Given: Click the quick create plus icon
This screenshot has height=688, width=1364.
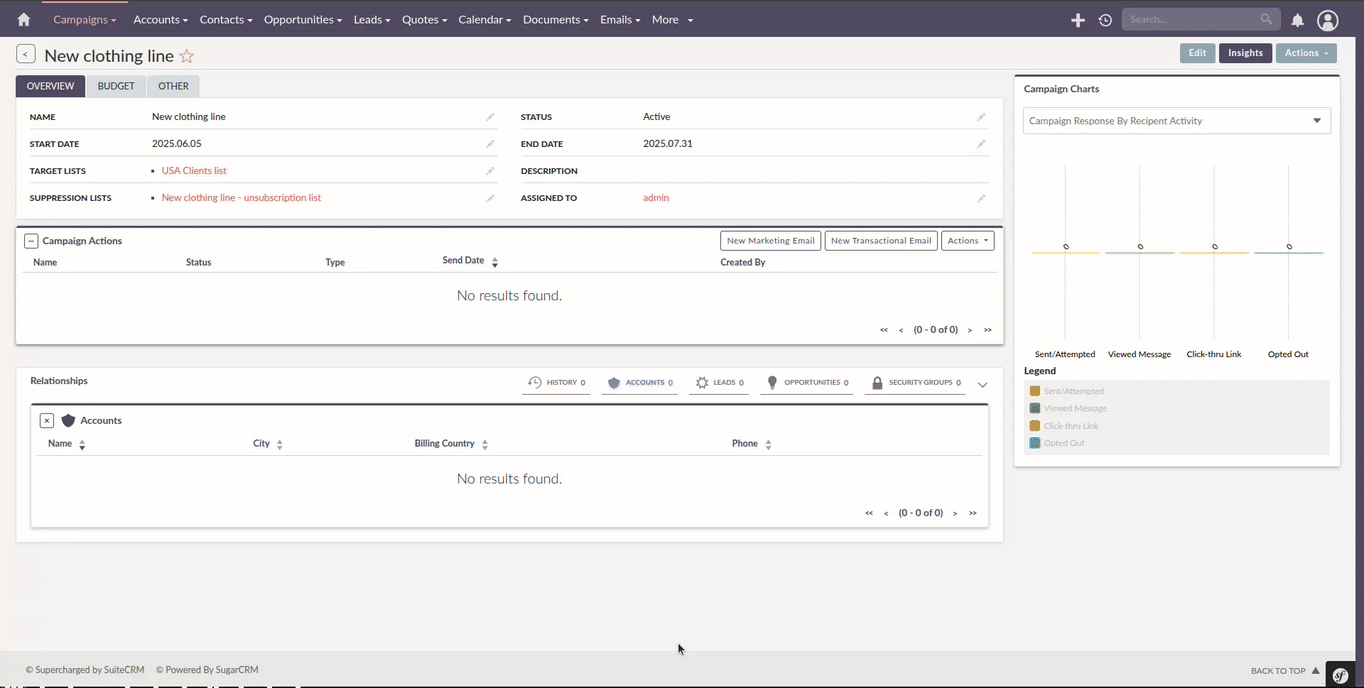Looking at the screenshot, I should pyautogui.click(x=1077, y=20).
